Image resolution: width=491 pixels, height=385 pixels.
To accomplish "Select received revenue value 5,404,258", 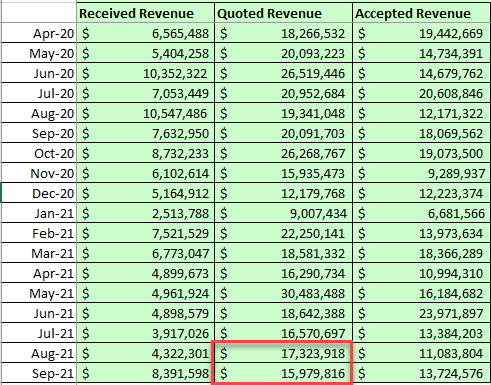I will click(145, 53).
